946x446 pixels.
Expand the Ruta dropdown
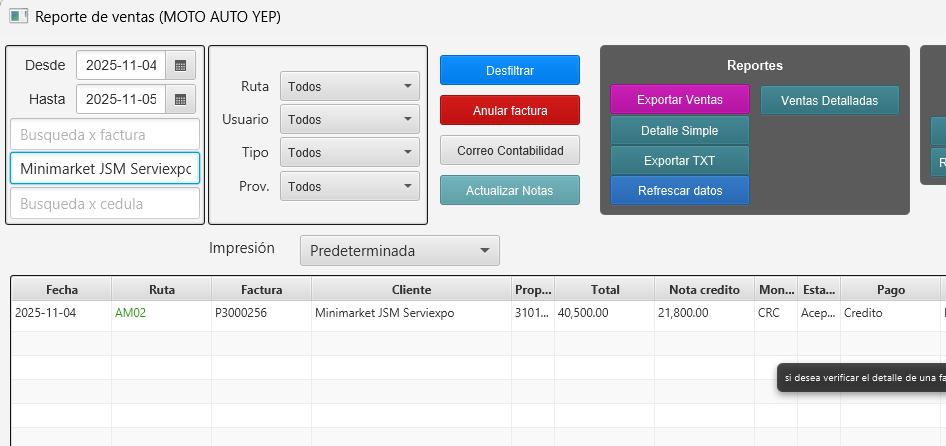(x=349, y=86)
